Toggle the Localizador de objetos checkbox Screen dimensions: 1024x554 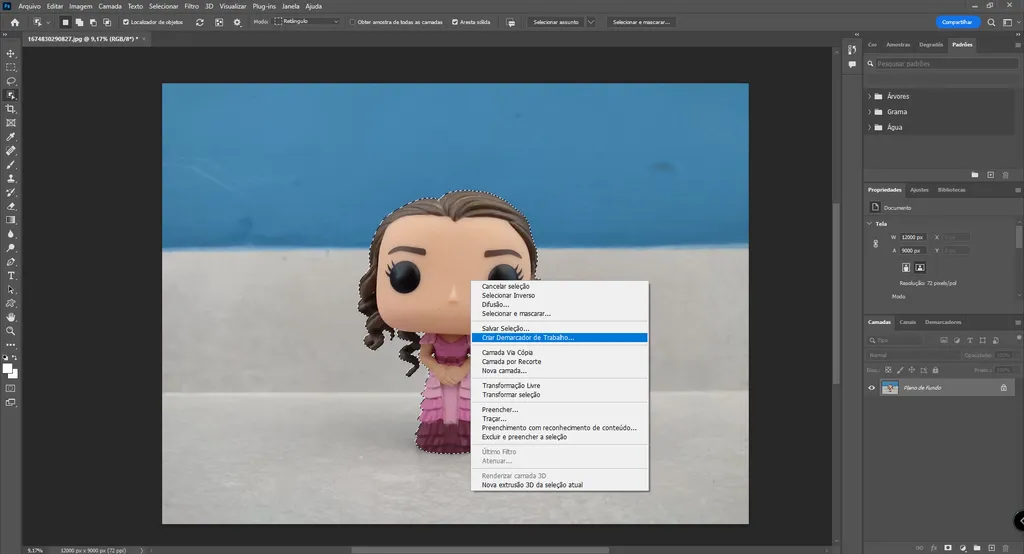[x=125, y=22]
